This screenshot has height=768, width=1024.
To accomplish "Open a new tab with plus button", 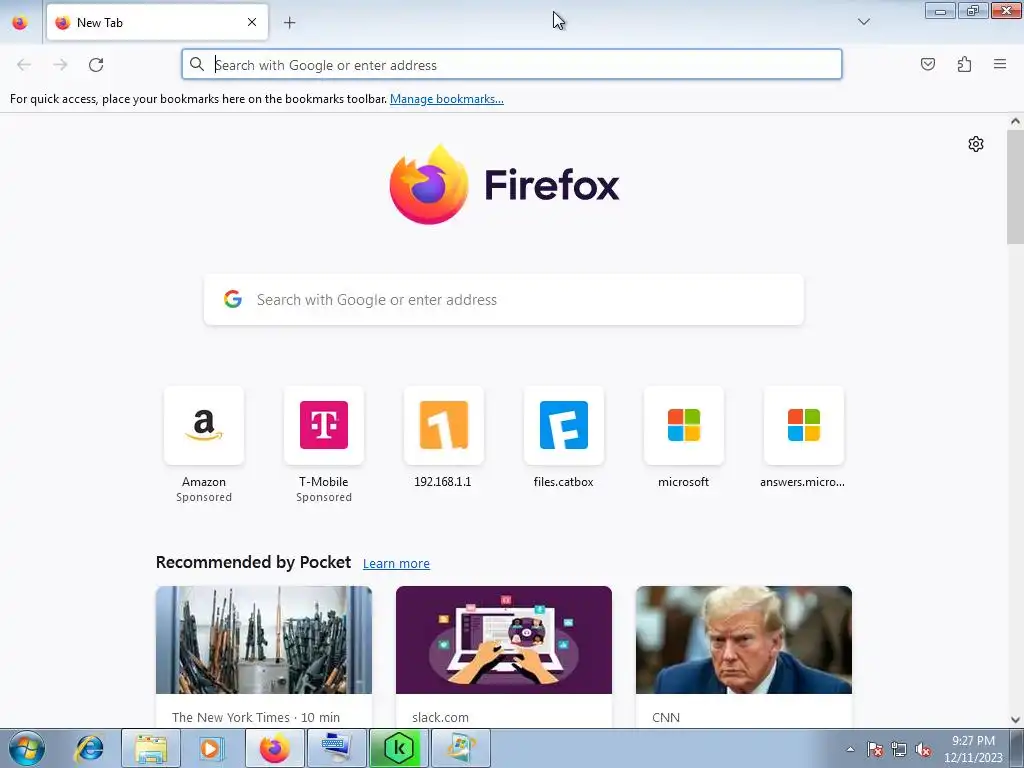I will [x=289, y=23].
